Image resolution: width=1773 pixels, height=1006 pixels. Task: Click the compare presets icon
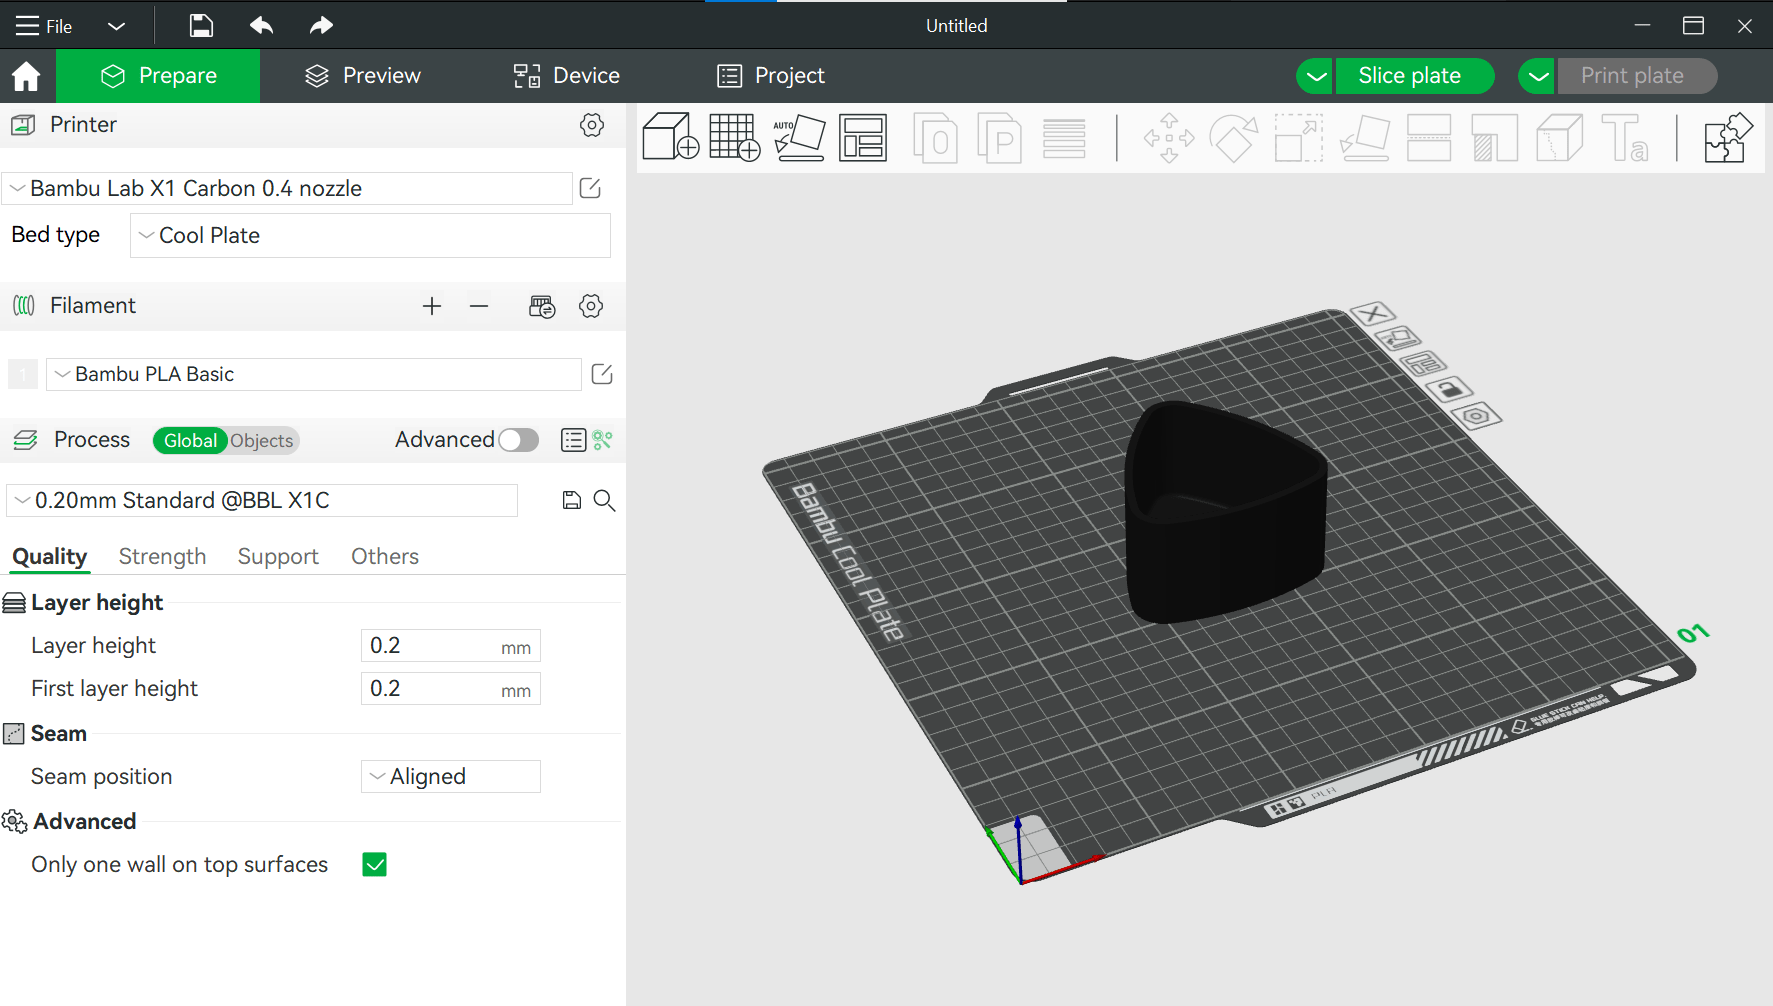pos(602,440)
